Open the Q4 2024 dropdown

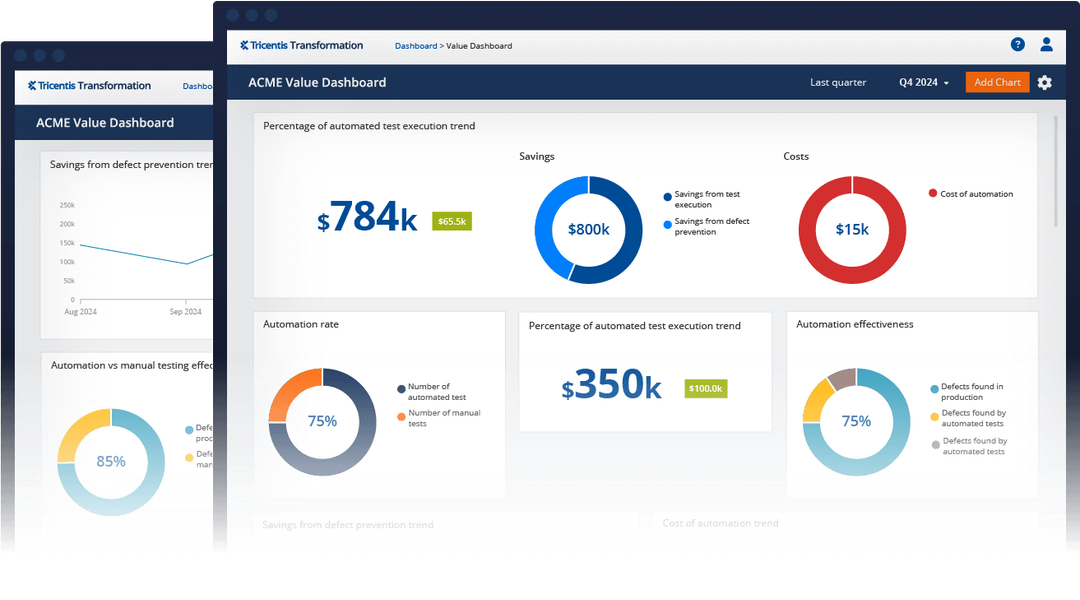click(x=921, y=83)
